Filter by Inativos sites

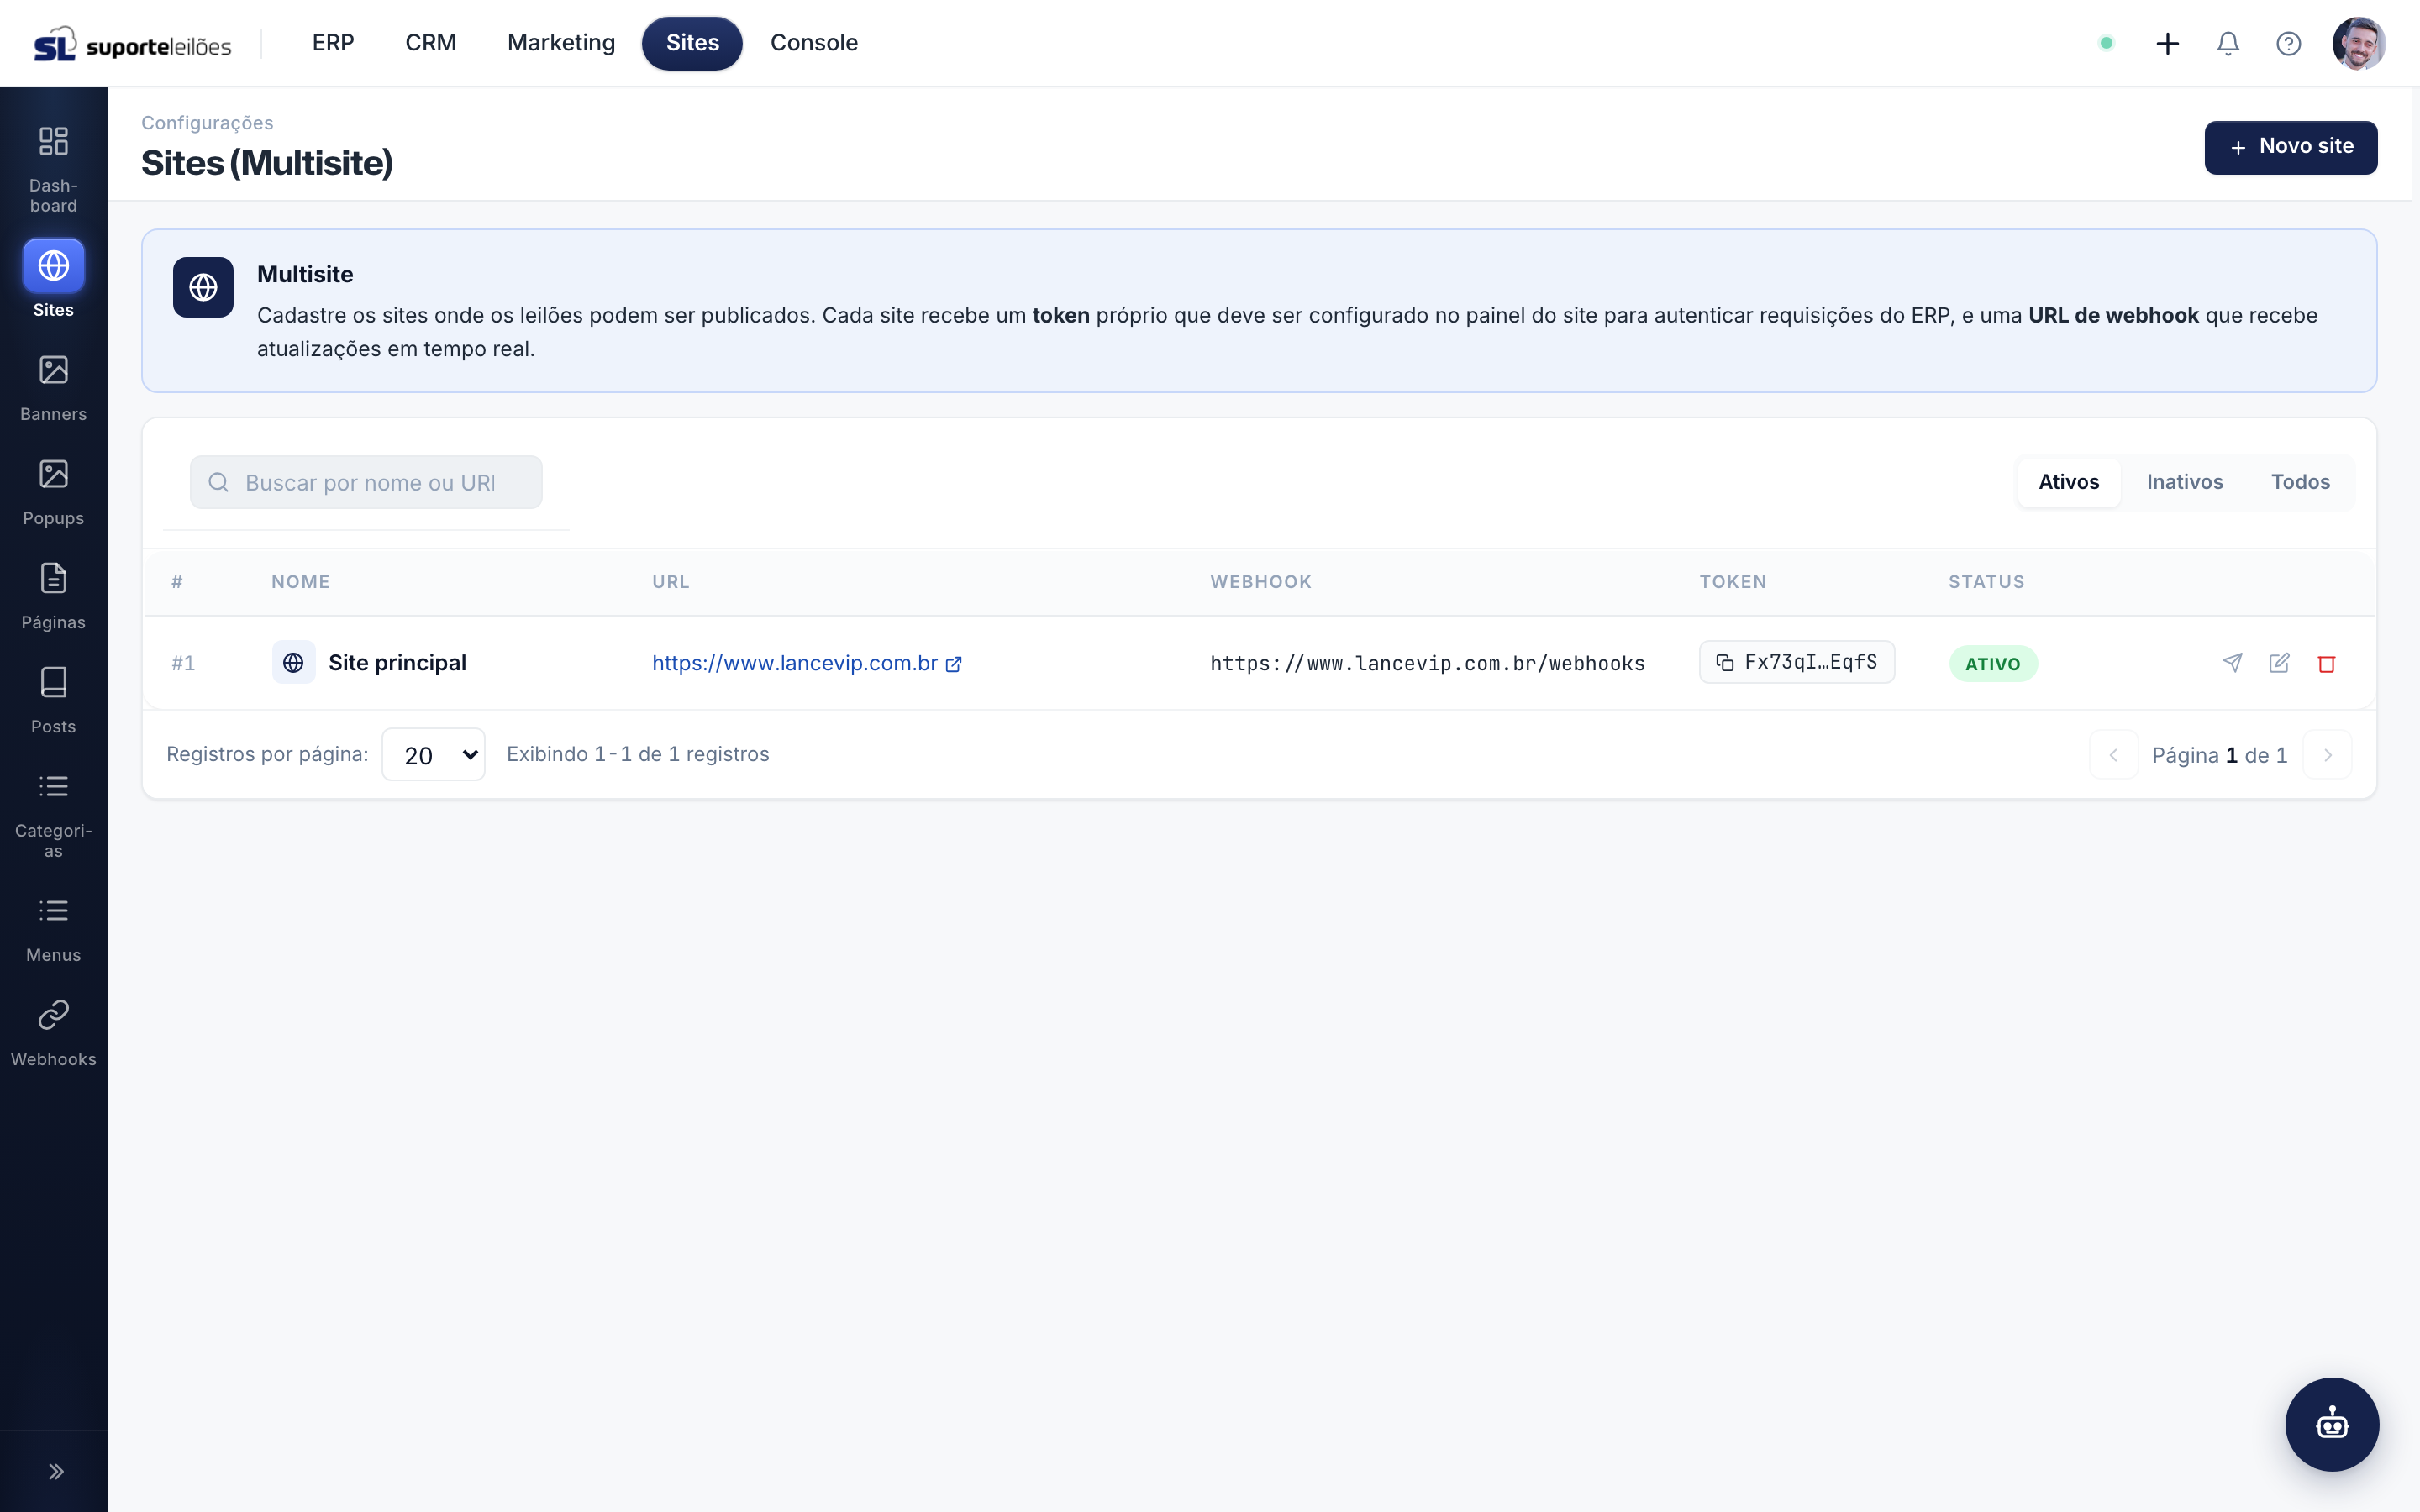[x=2185, y=482]
